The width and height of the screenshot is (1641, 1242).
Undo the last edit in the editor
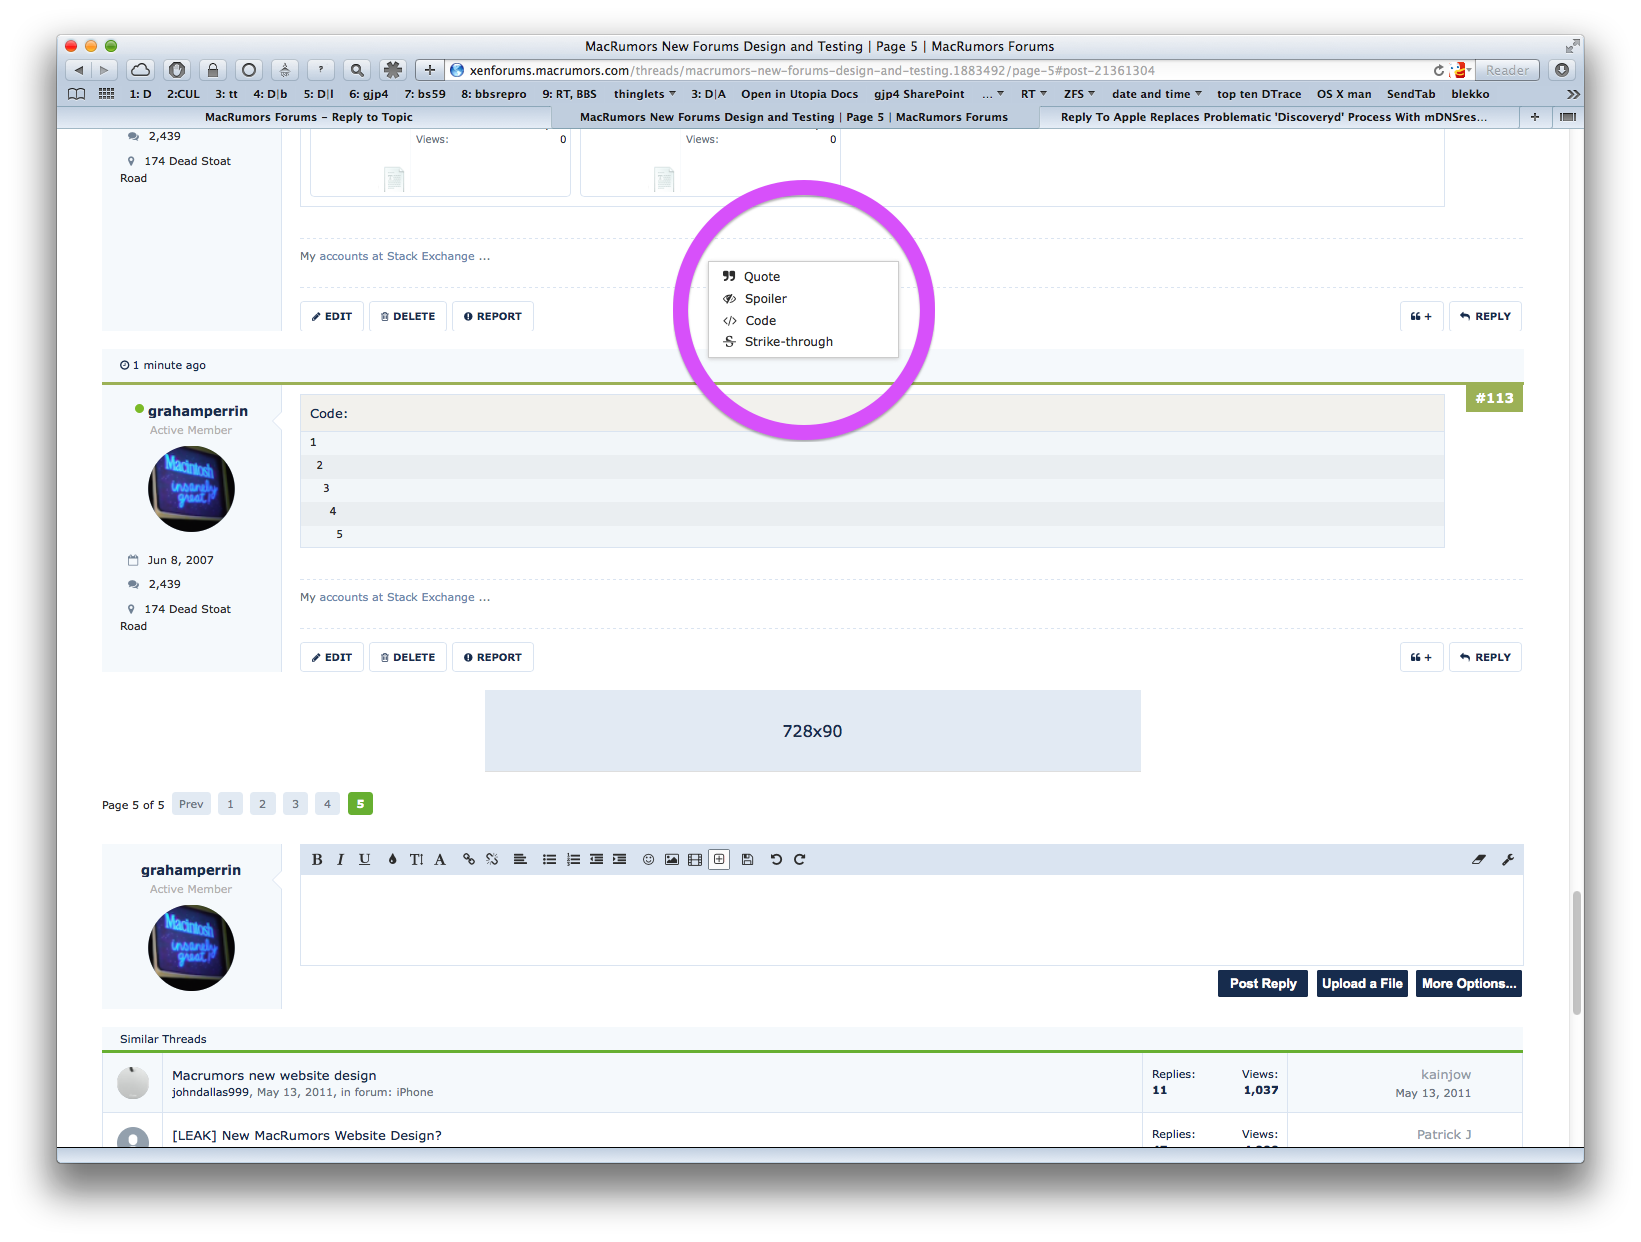point(776,859)
